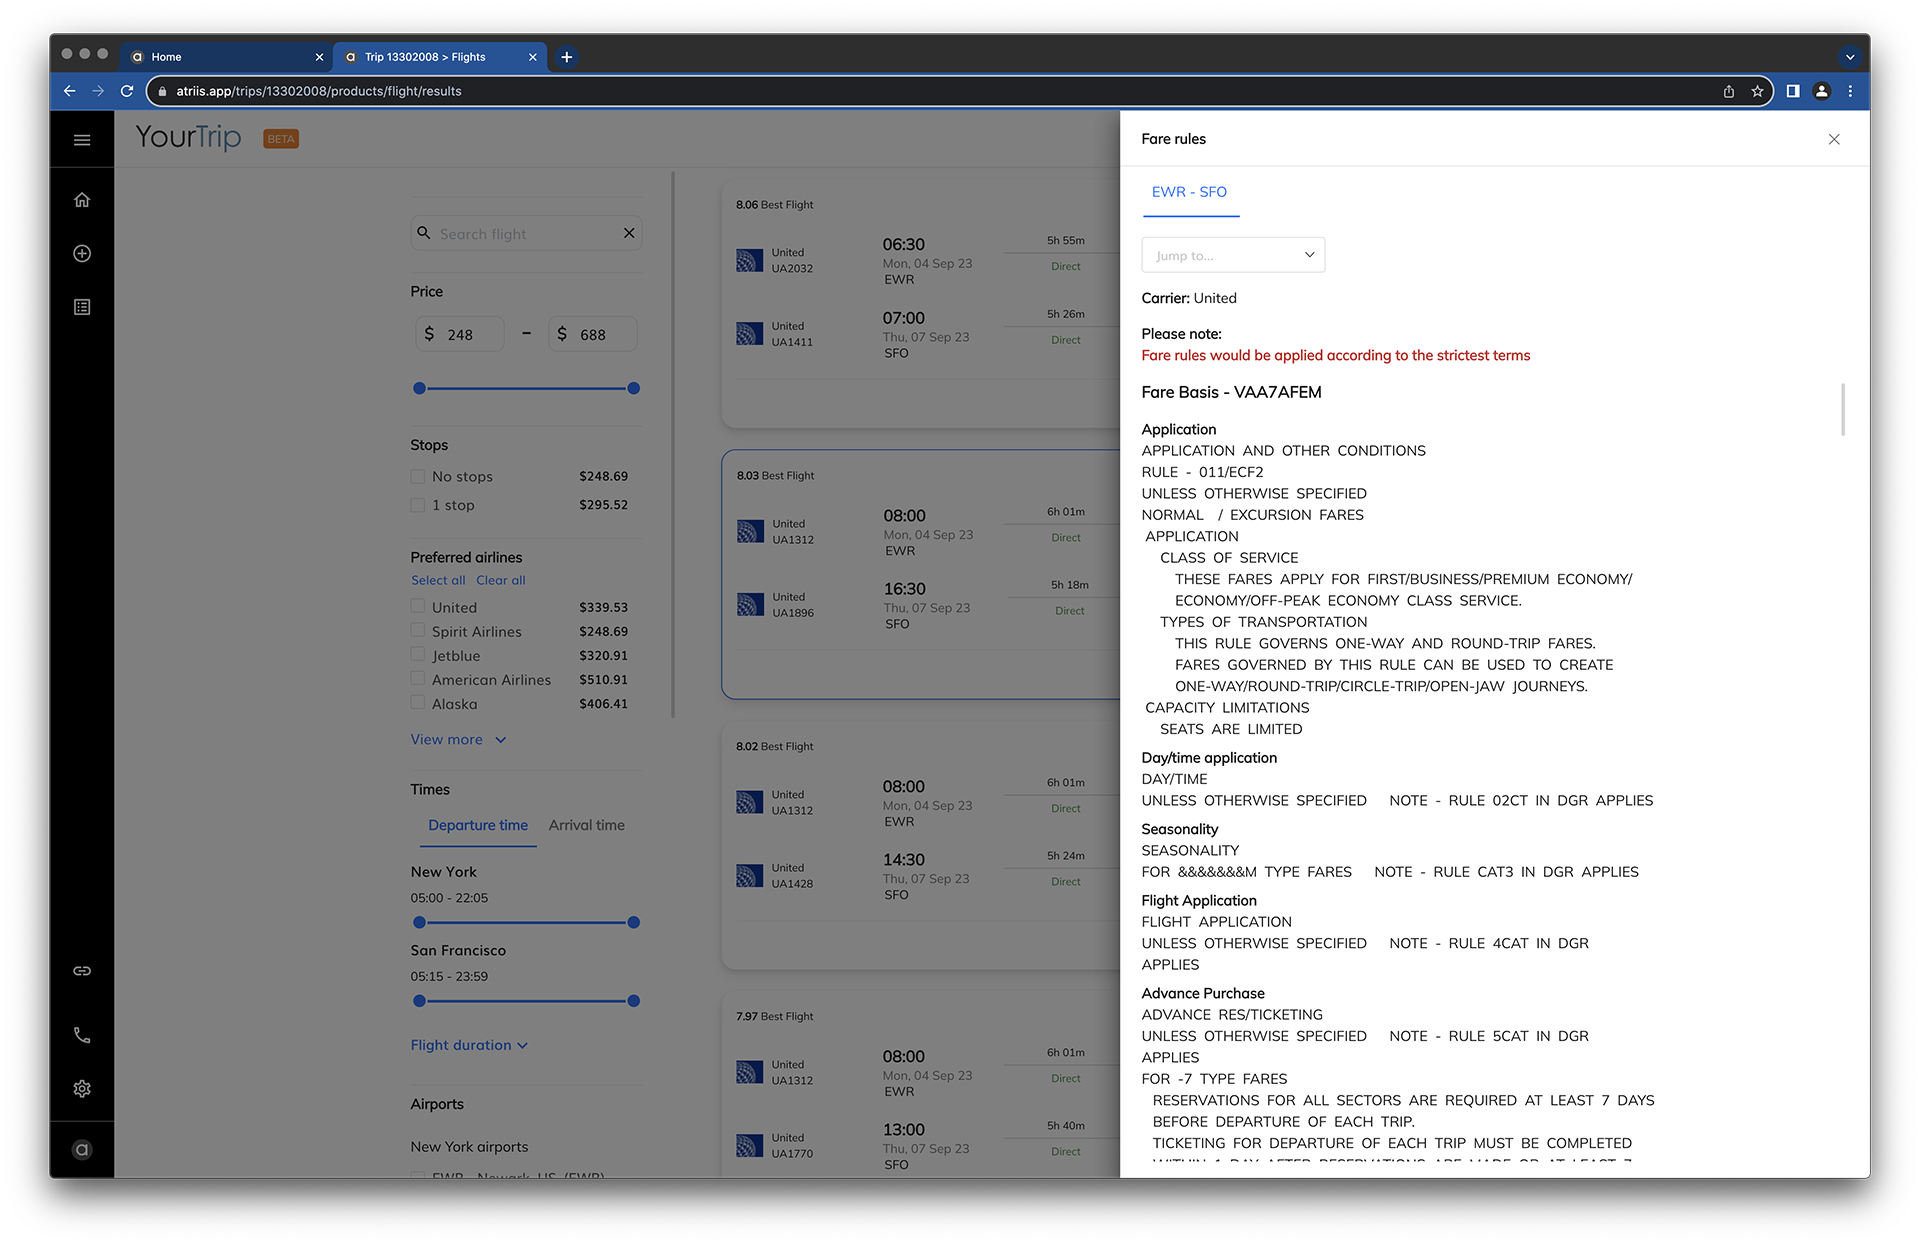This screenshot has height=1244, width=1920.
Task: Switch to Trip 13302008 Flights tab
Action: pos(440,57)
